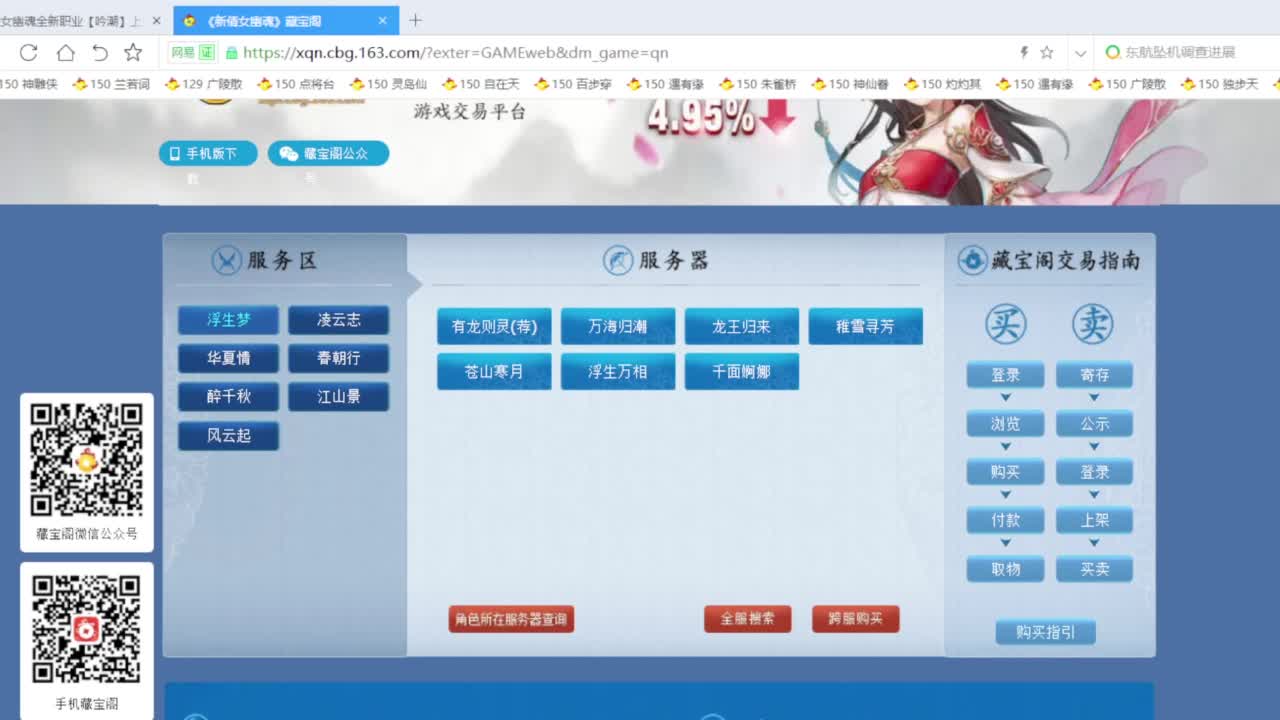This screenshot has width=1280, height=720.
Task: Open bookmark 150 神仙眷
Action: (850, 84)
